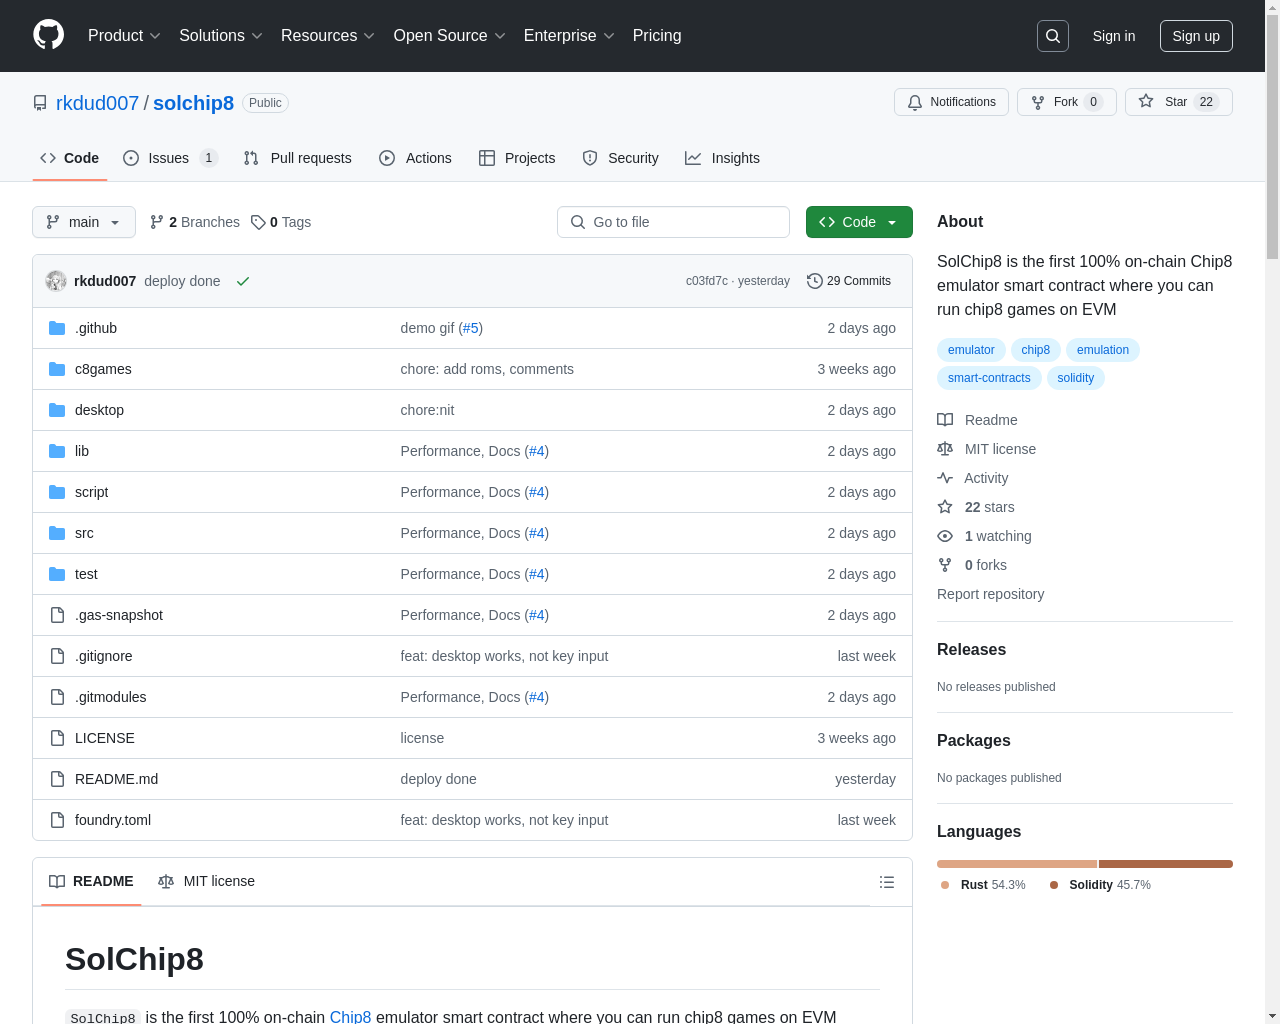Expand the Open Source menu

(449, 36)
